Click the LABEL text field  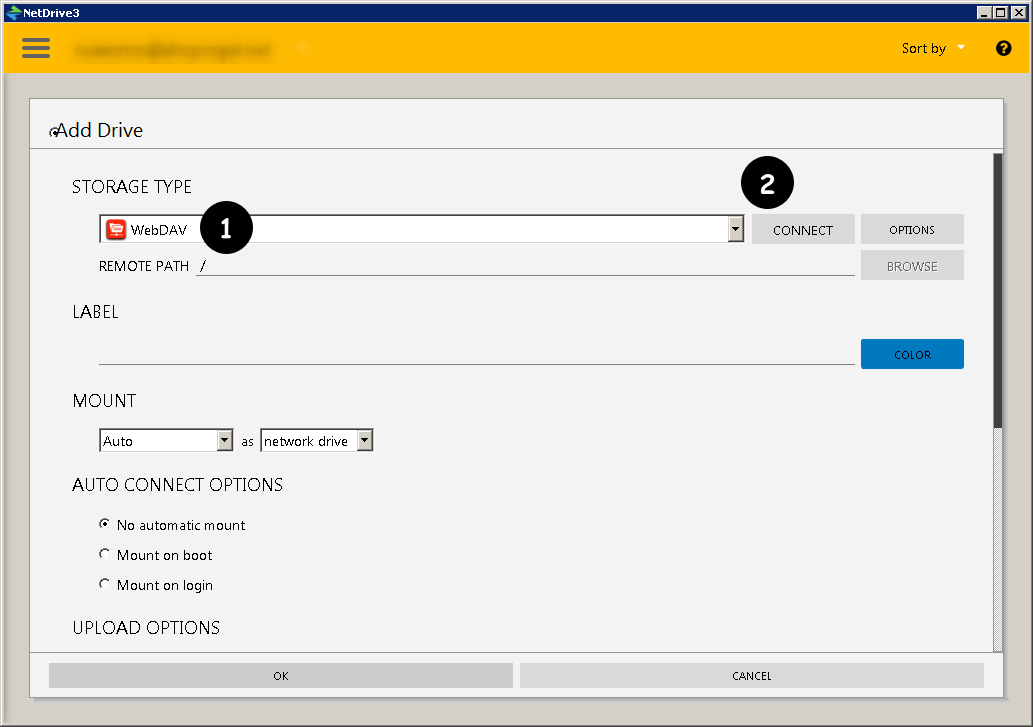tap(476, 353)
